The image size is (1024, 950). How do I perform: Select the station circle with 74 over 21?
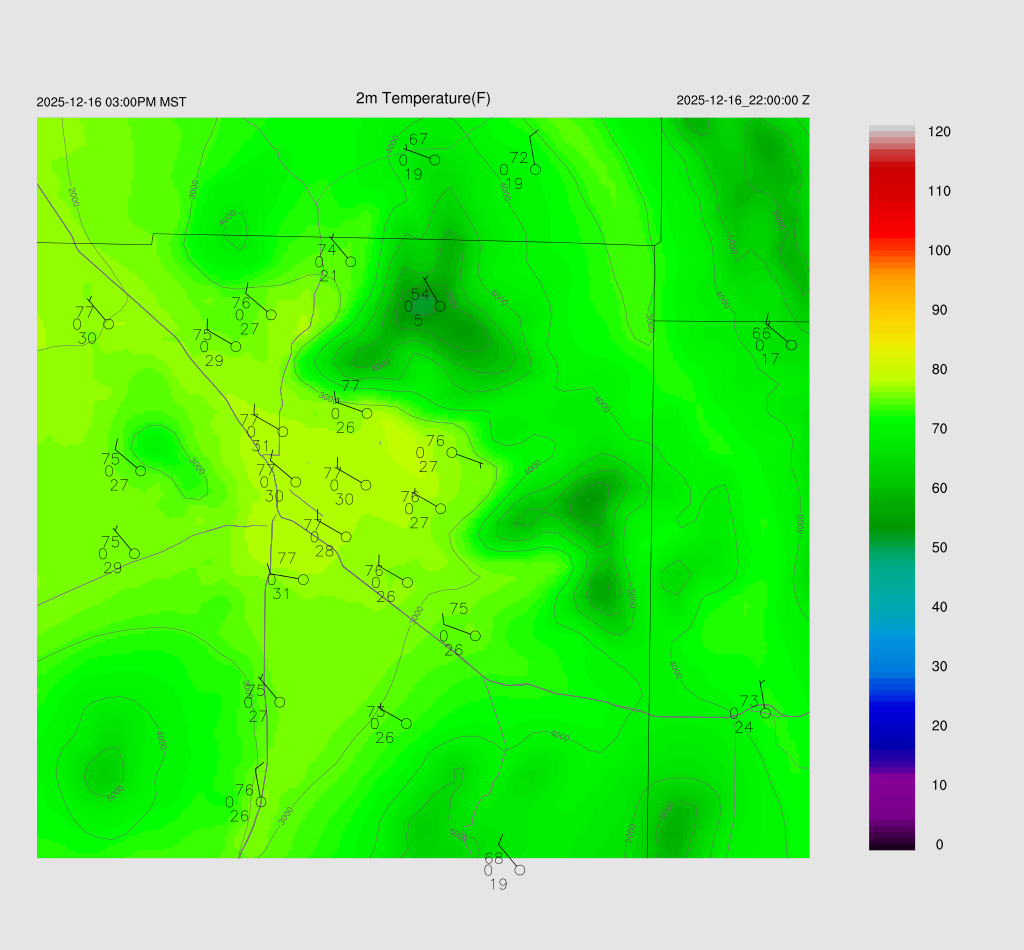tap(350, 262)
